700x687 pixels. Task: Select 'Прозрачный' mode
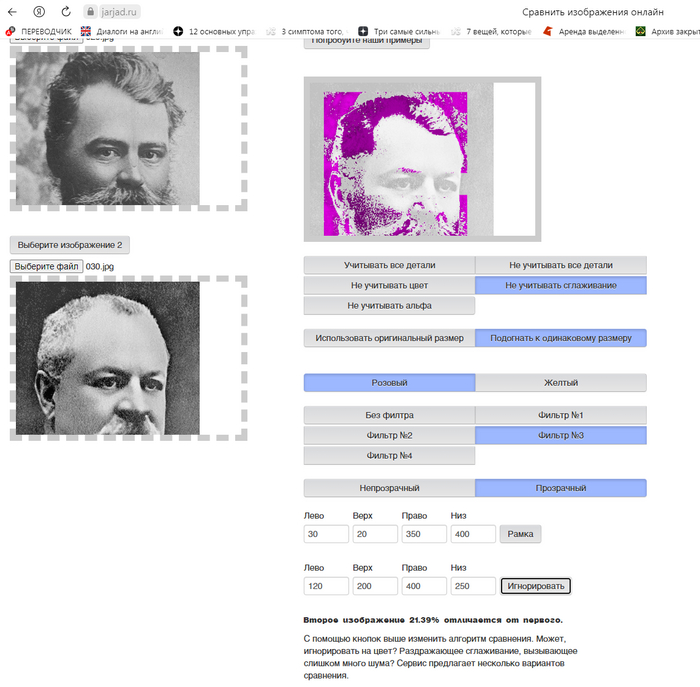[x=561, y=488]
